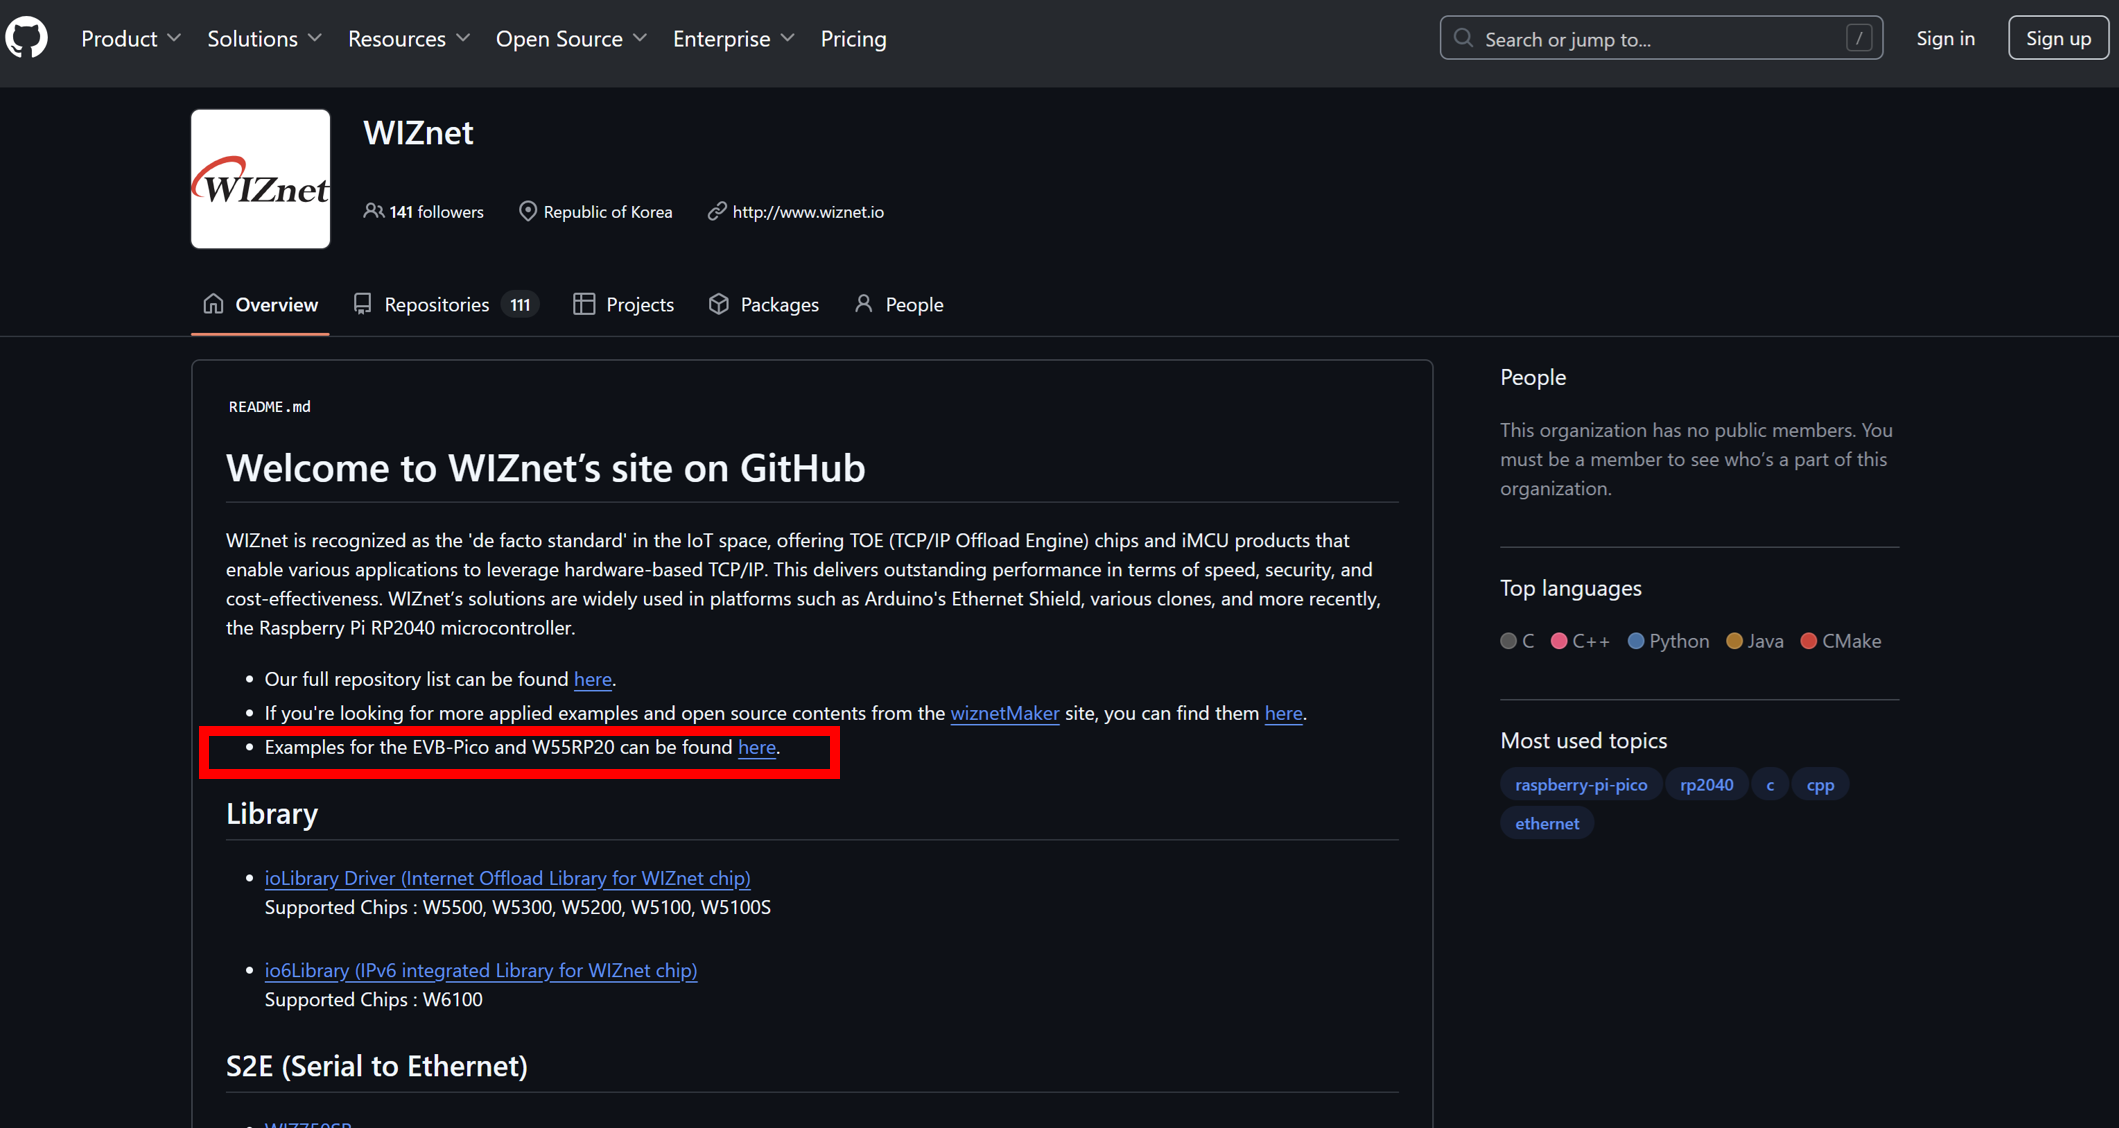Click the Sign up button

[x=2058, y=37]
